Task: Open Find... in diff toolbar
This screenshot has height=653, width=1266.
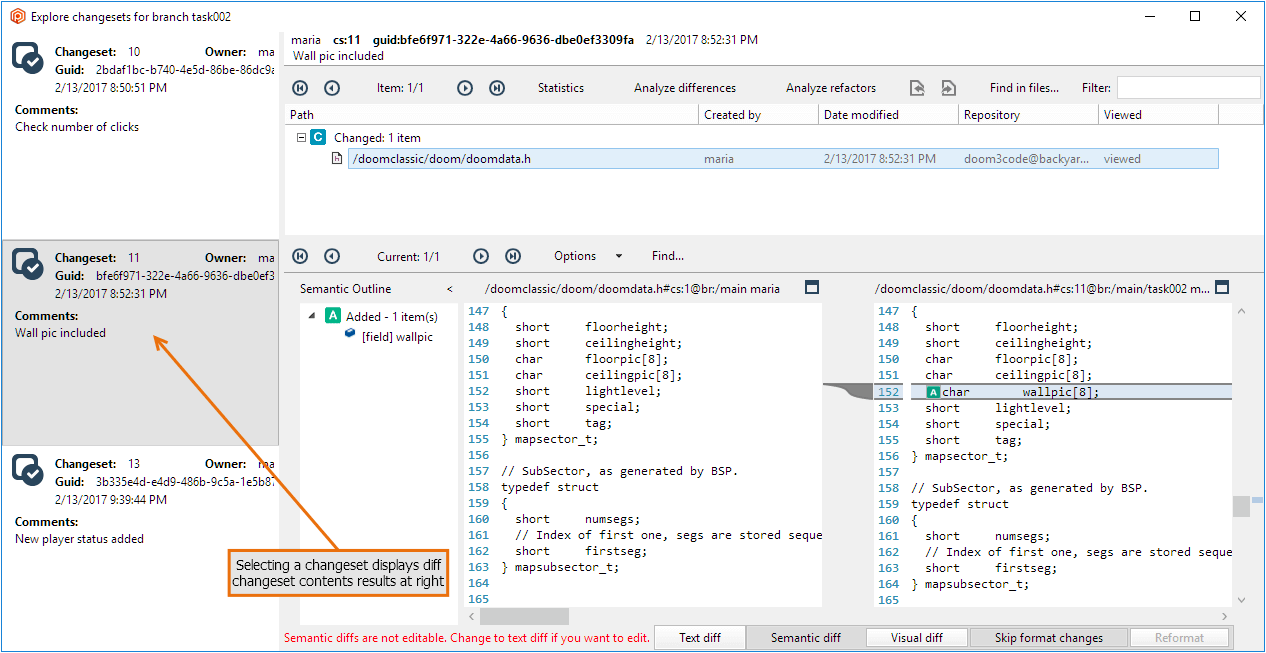Action: pos(668,256)
